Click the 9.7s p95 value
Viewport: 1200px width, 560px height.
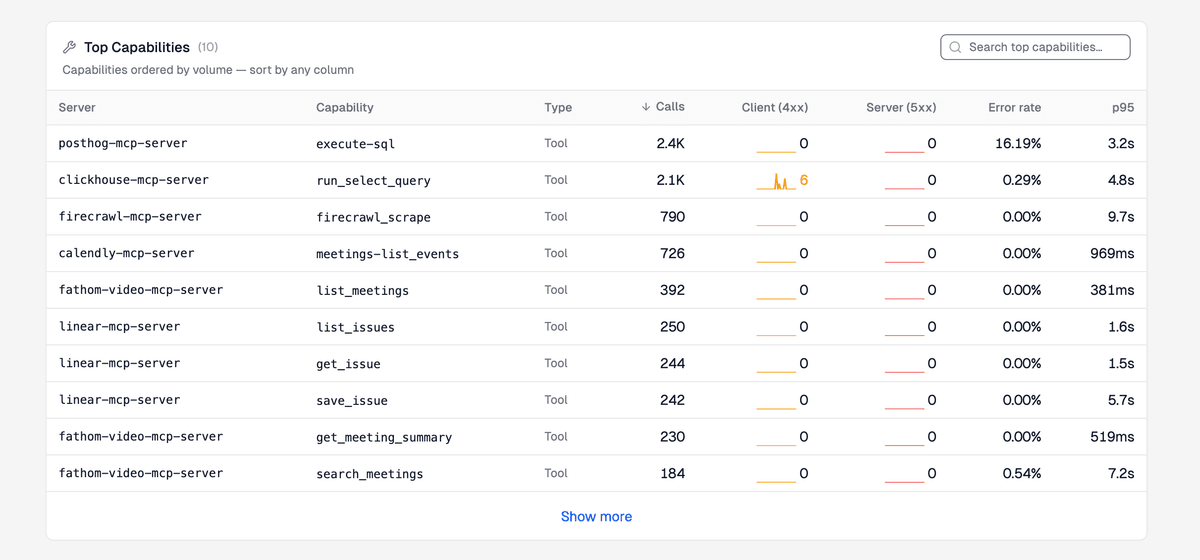[1121, 216]
